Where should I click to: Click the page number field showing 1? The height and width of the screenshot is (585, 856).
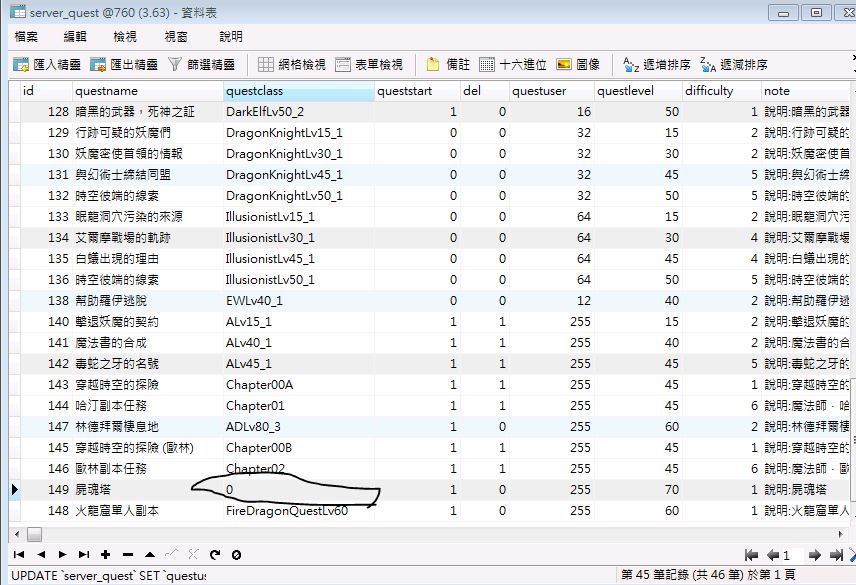(793, 555)
